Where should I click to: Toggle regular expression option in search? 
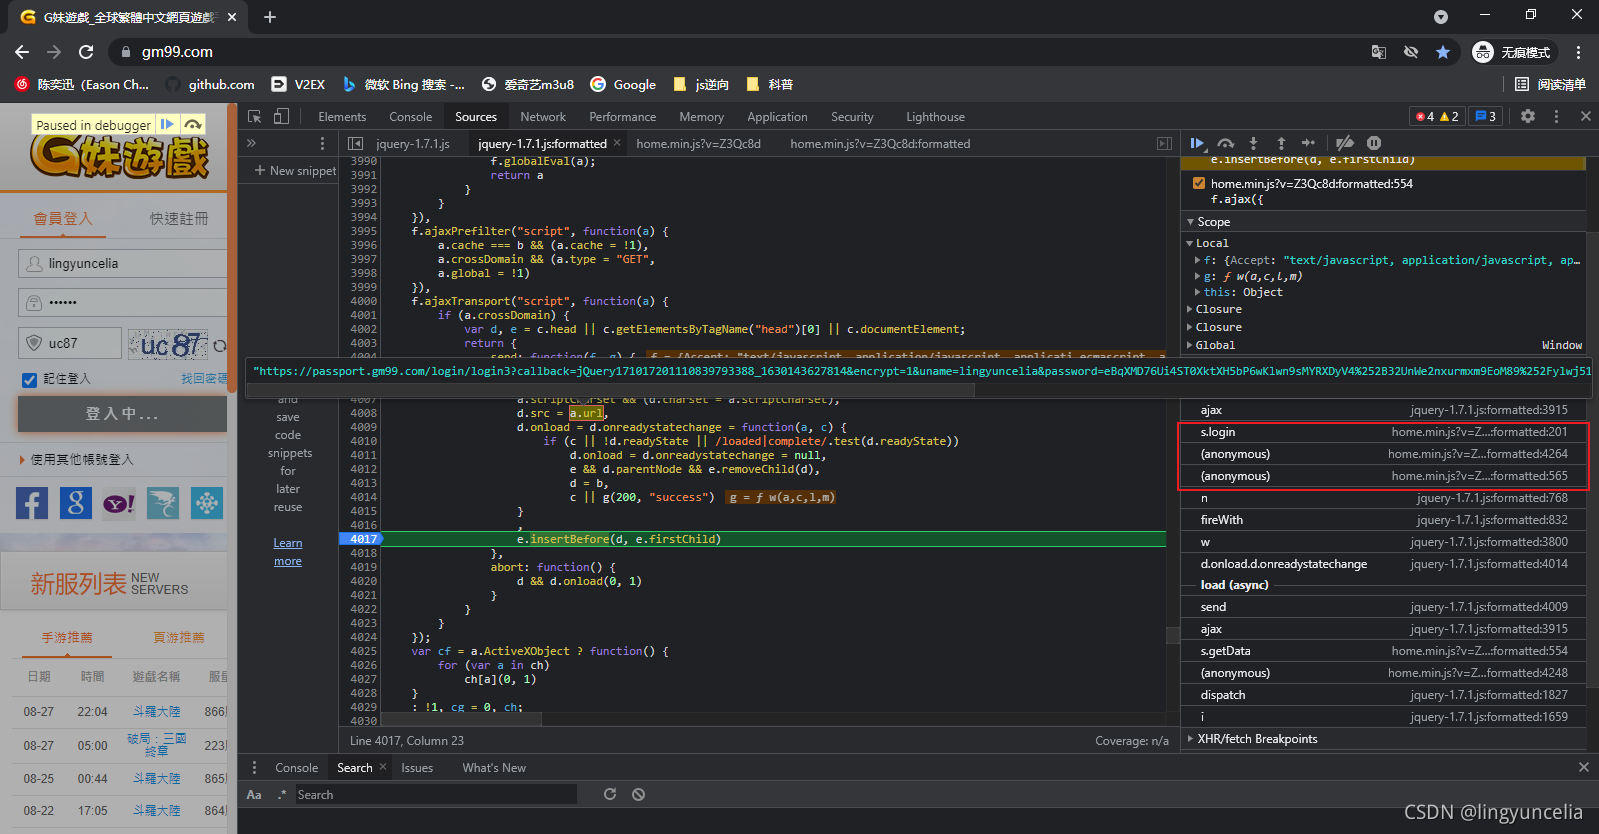[282, 794]
